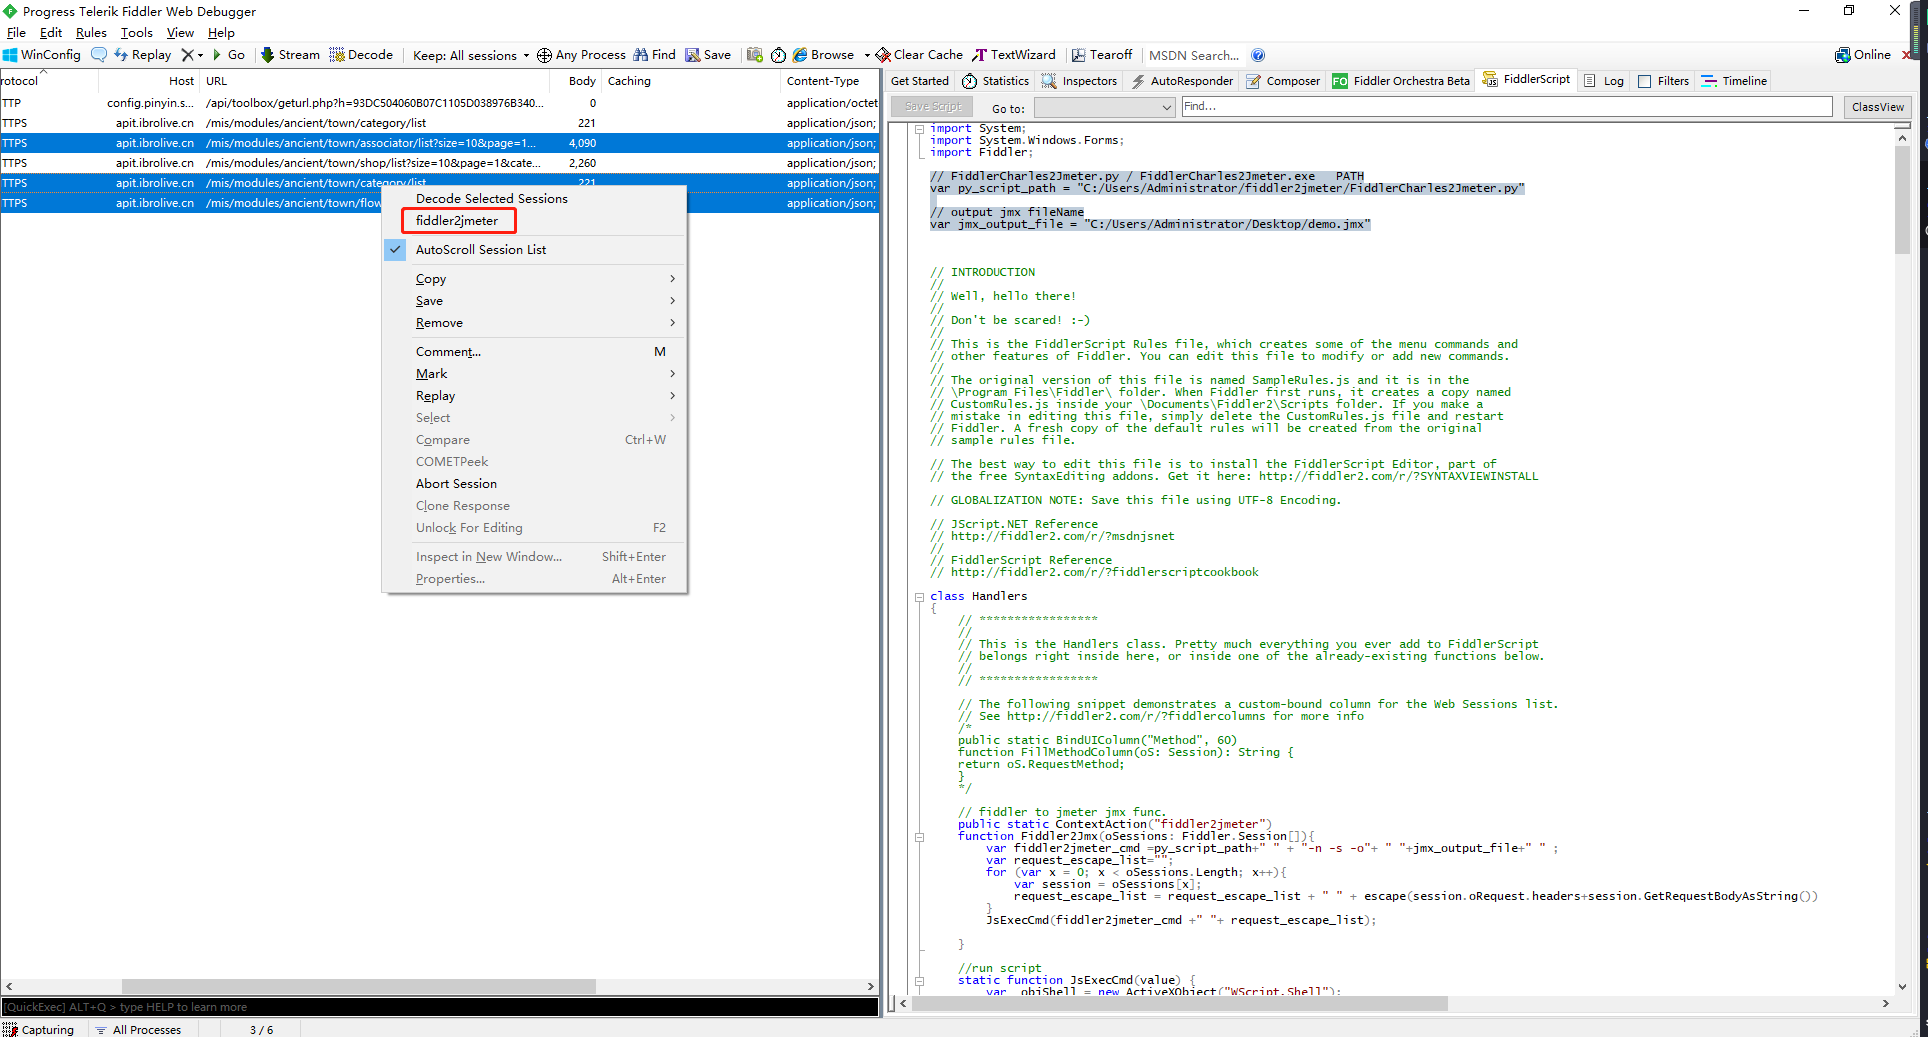Screen dimensions: 1928x1037
Task: Switch to the Get Started tab
Action: click(x=920, y=81)
